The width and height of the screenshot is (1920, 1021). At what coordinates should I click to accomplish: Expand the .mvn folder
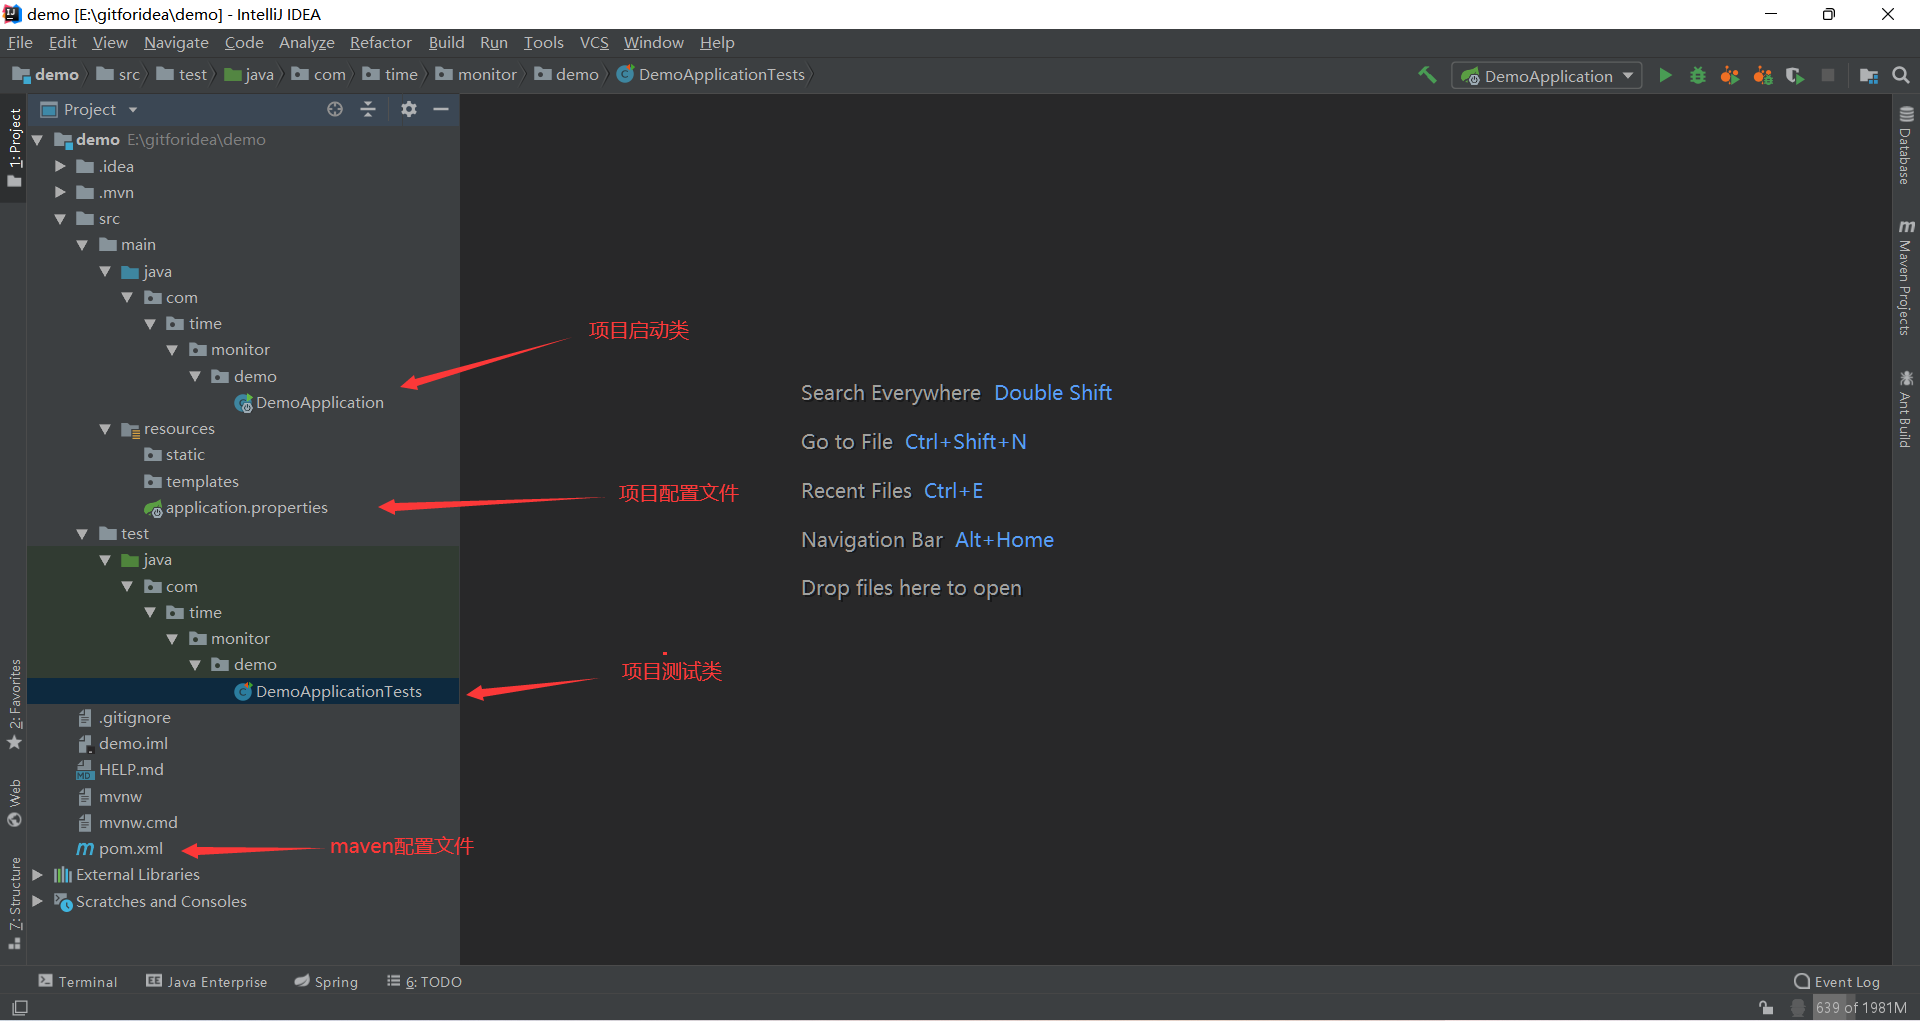(60, 192)
